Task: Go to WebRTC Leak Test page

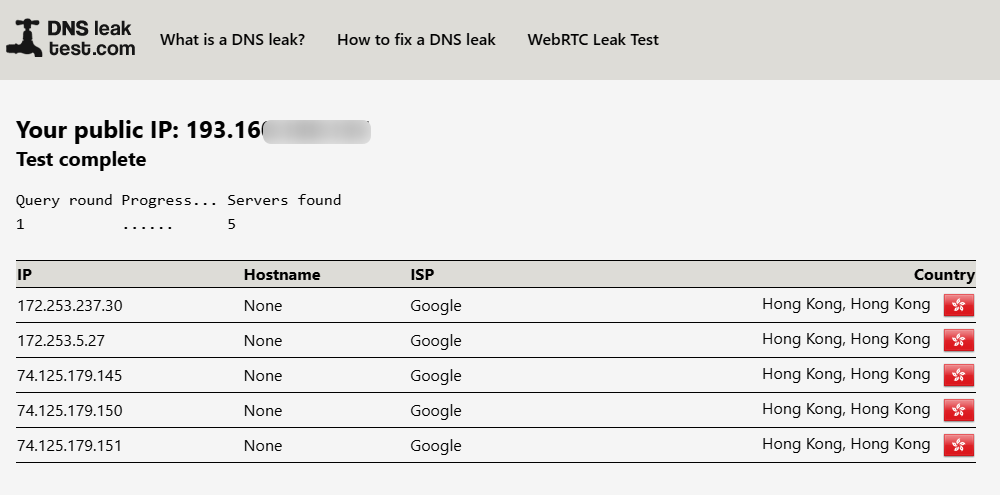Action: (593, 40)
